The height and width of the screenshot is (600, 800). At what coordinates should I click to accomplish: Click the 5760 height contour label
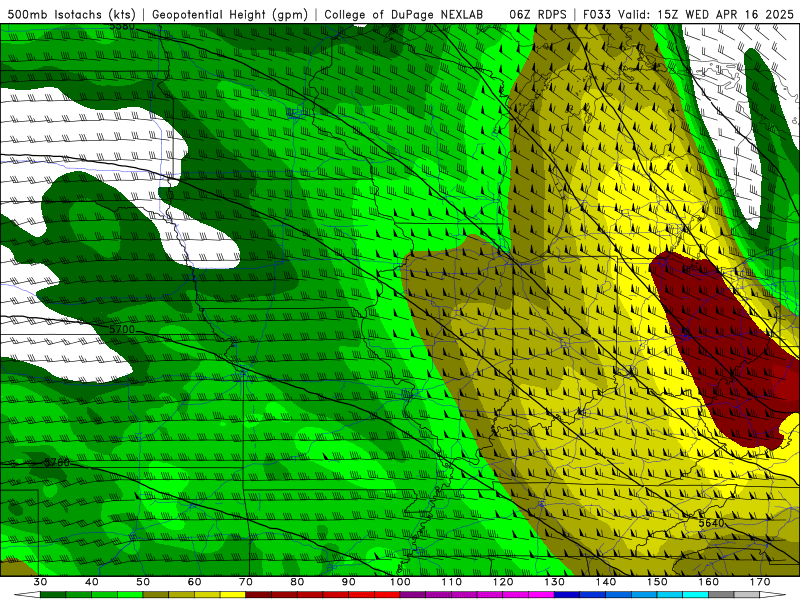[x=56, y=463]
